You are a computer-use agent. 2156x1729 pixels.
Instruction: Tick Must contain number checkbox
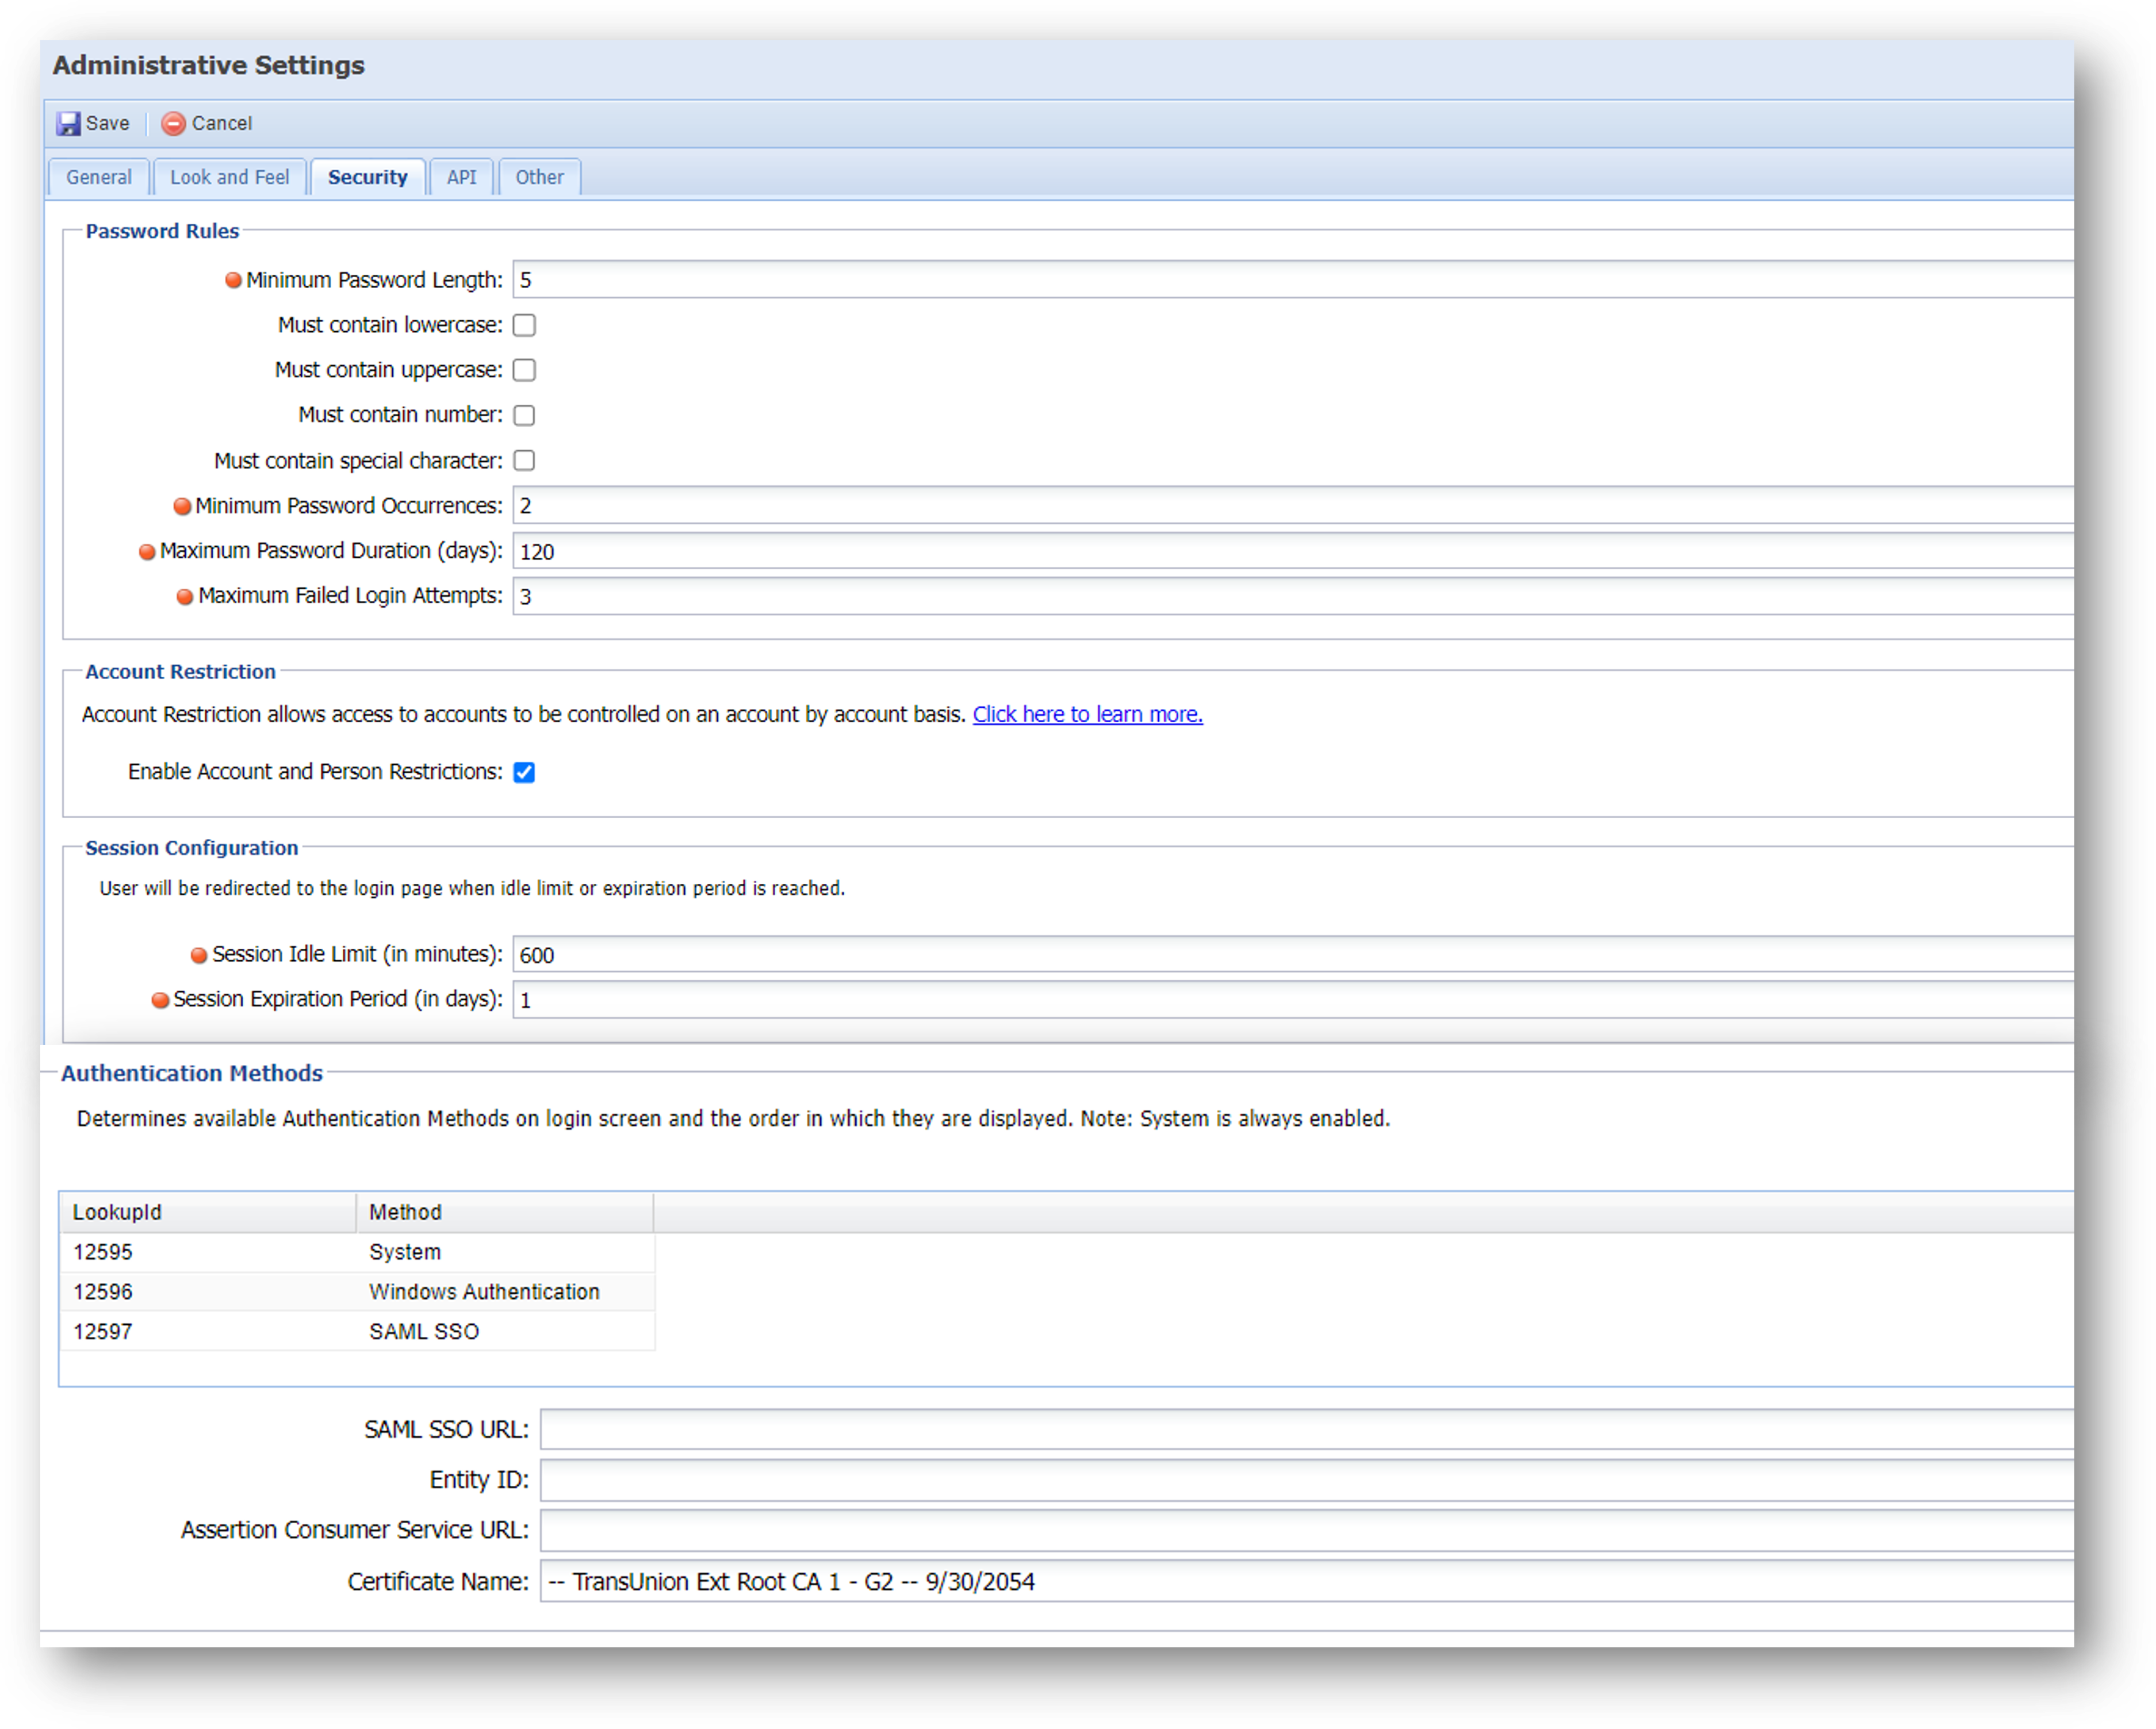click(524, 415)
